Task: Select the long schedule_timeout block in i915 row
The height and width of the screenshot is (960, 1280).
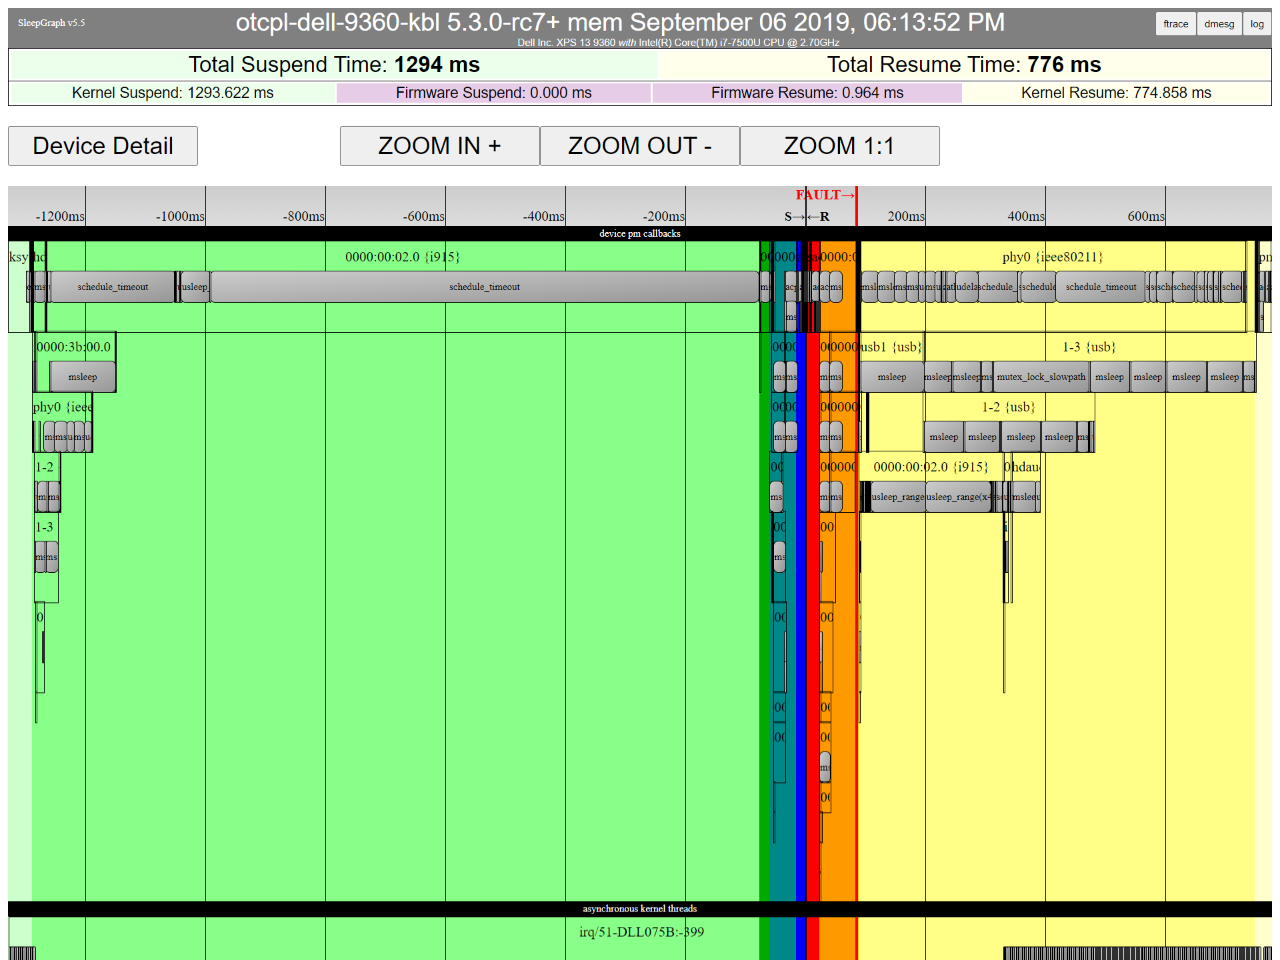Action: click(485, 287)
